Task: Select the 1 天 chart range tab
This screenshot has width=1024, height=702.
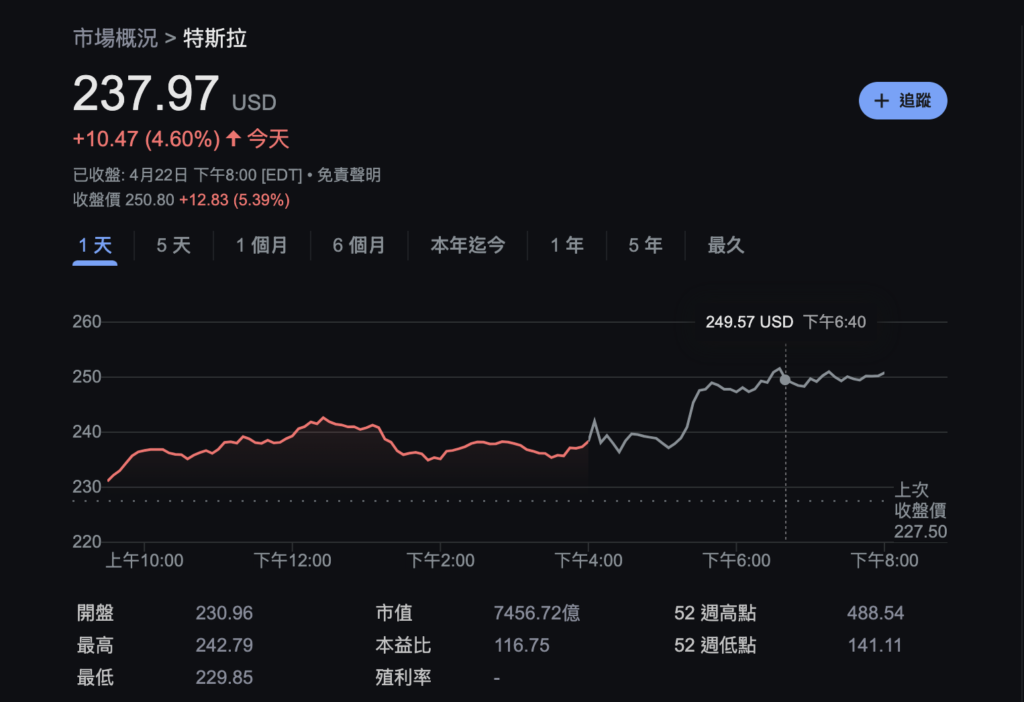Action: pos(95,246)
